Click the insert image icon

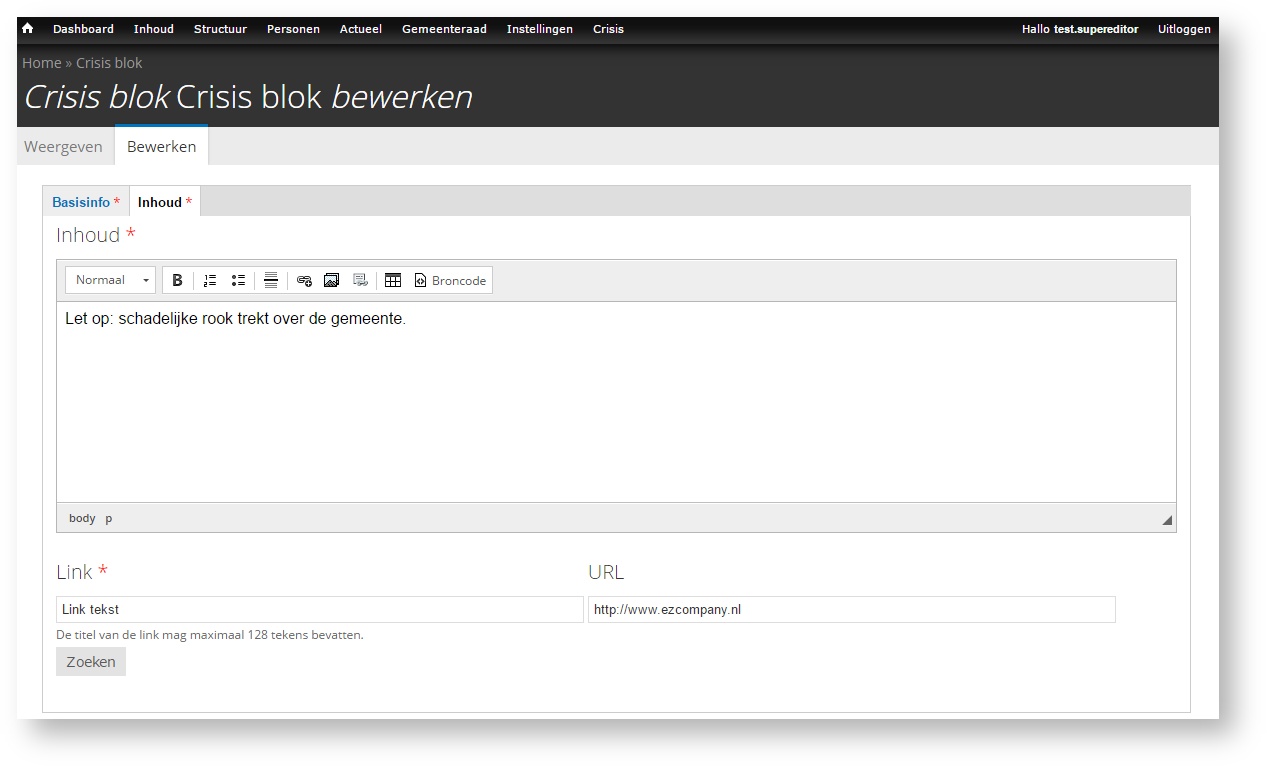click(x=332, y=281)
